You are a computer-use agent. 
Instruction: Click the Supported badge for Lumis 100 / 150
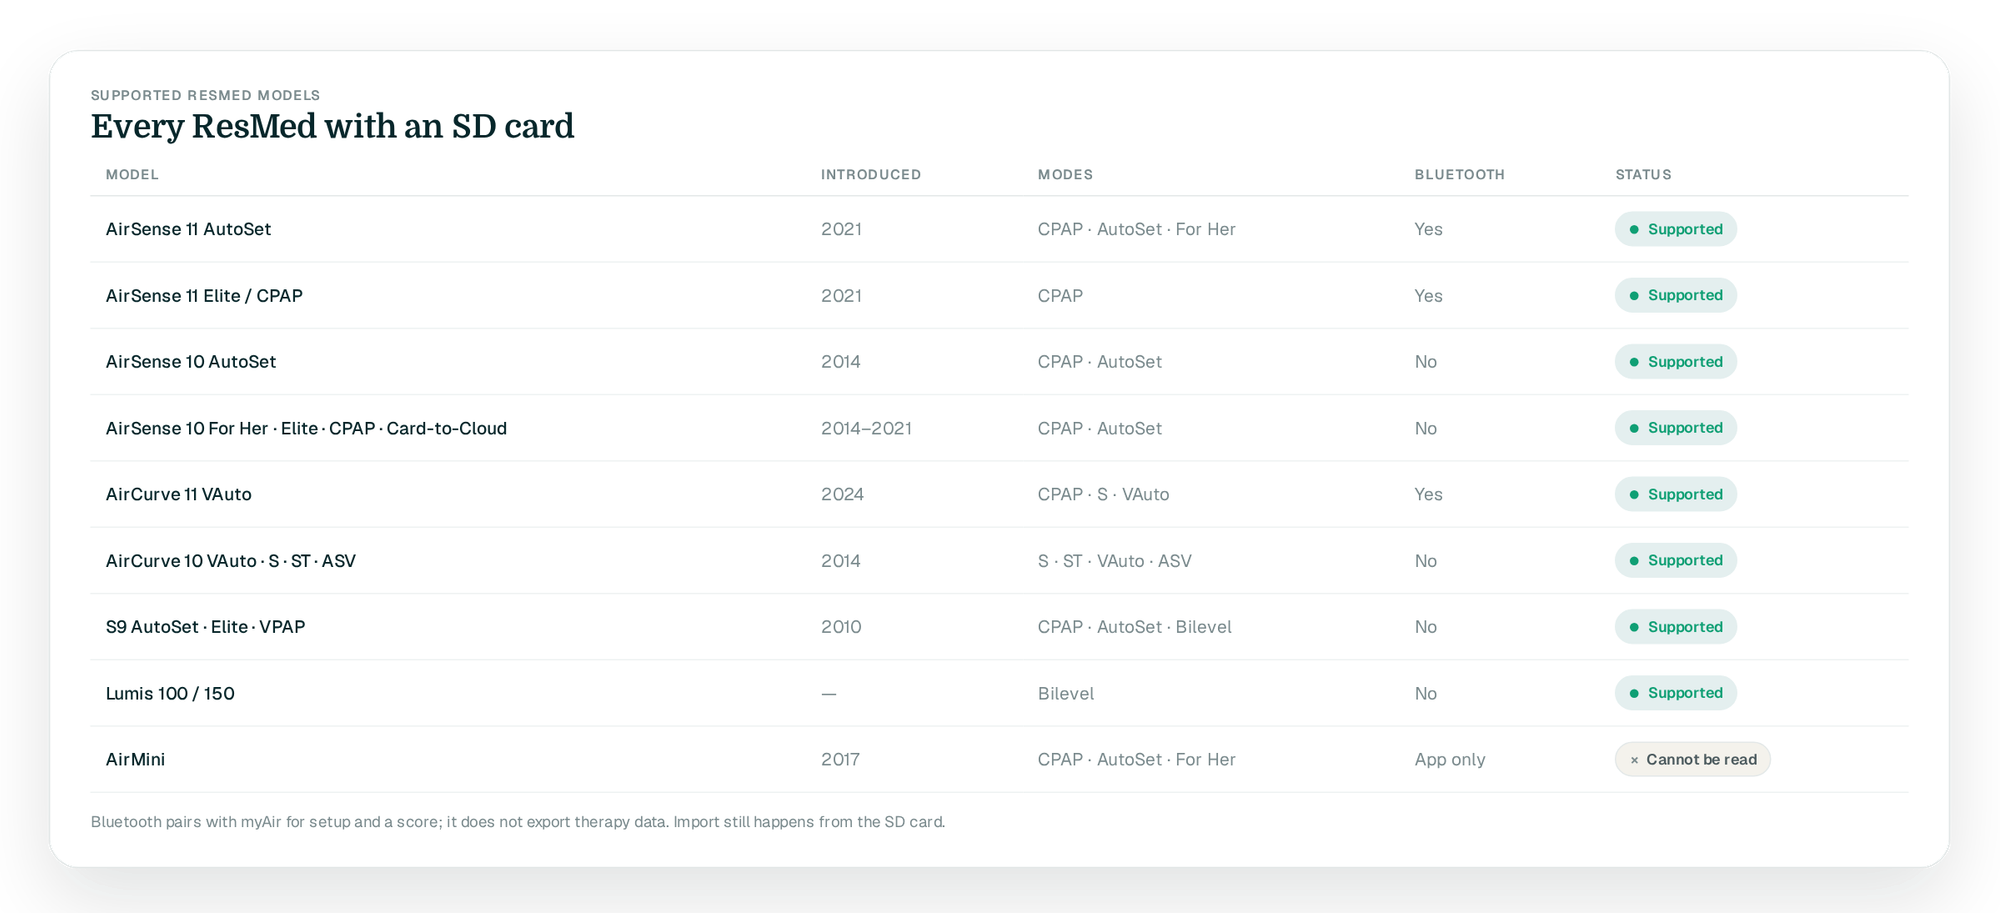[x=1675, y=693]
